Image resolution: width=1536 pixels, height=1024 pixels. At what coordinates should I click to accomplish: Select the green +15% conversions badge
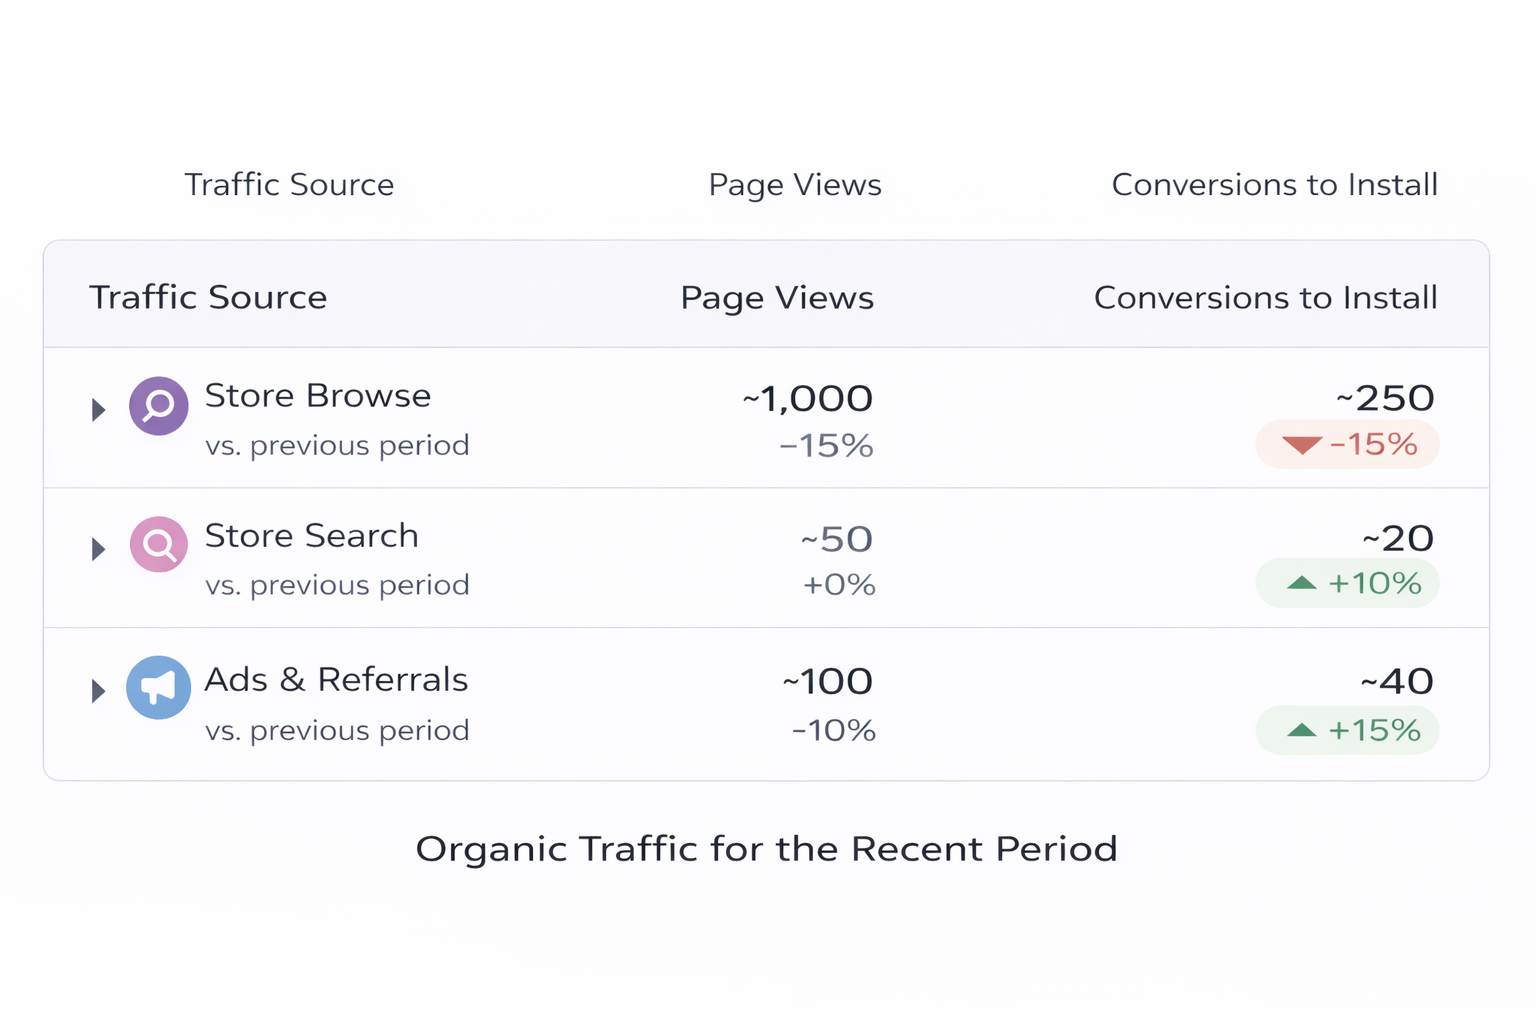tap(1347, 730)
